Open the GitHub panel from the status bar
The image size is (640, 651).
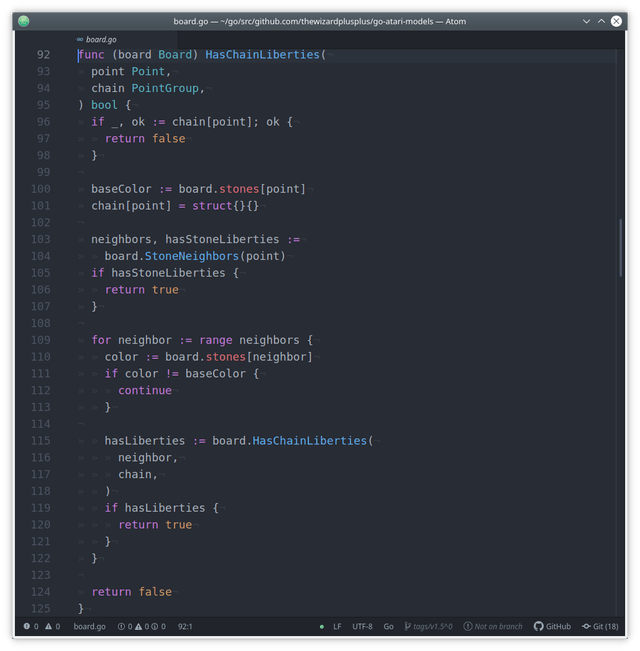pos(552,626)
